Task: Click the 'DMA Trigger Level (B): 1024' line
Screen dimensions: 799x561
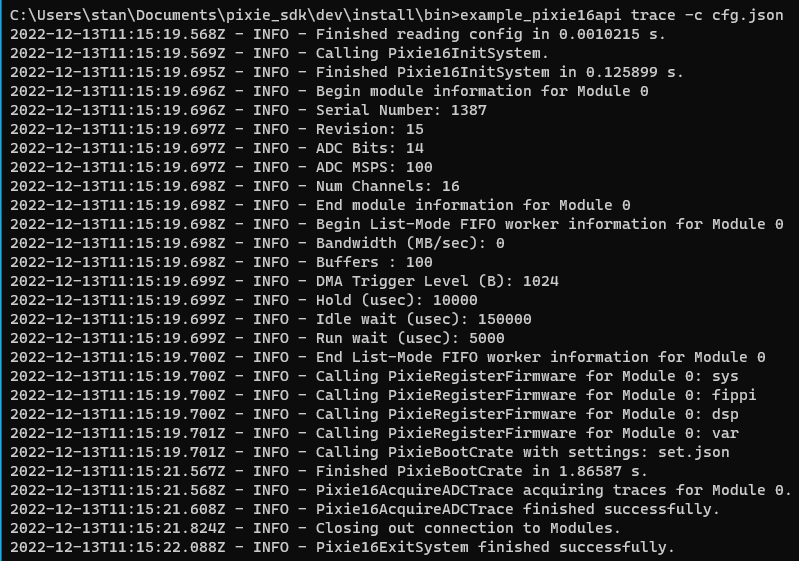Action: pyautogui.click(x=284, y=281)
